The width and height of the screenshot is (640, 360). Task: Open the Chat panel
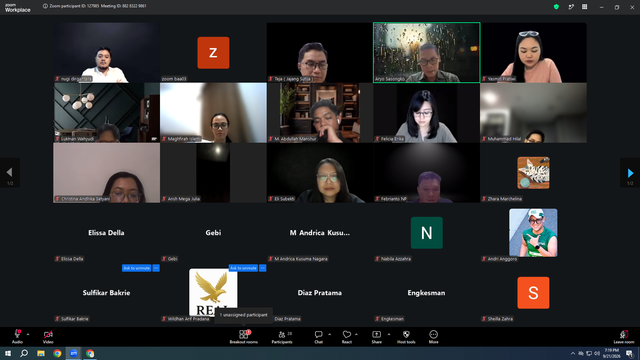318,337
